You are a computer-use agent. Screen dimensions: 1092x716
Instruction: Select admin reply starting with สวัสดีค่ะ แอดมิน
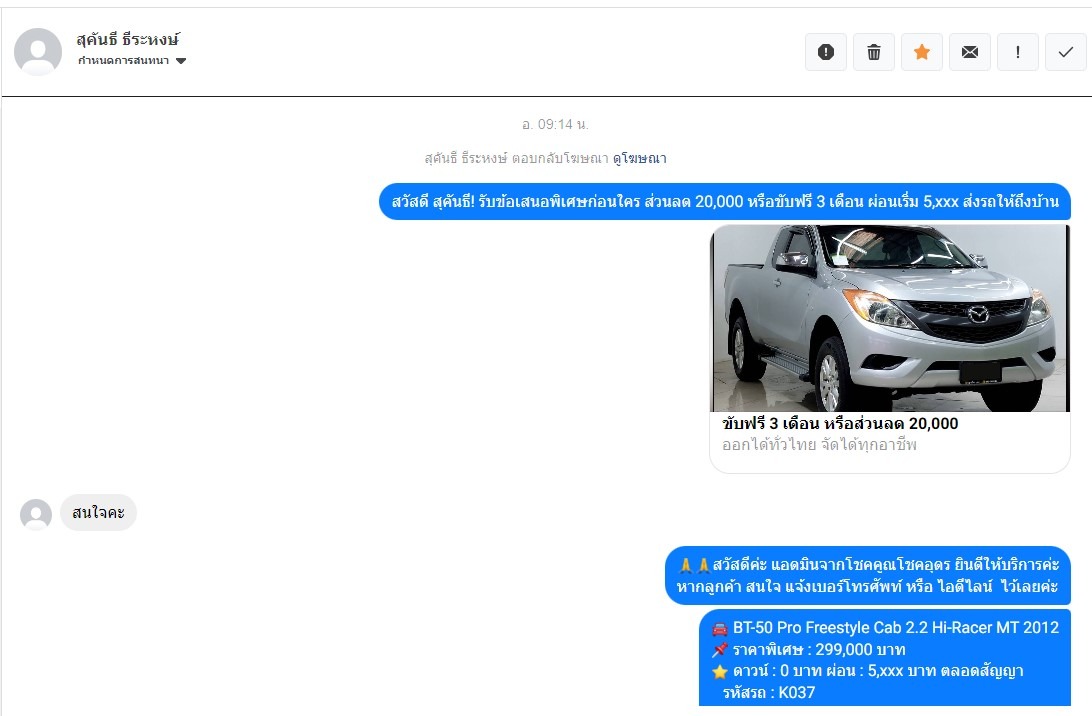867,575
